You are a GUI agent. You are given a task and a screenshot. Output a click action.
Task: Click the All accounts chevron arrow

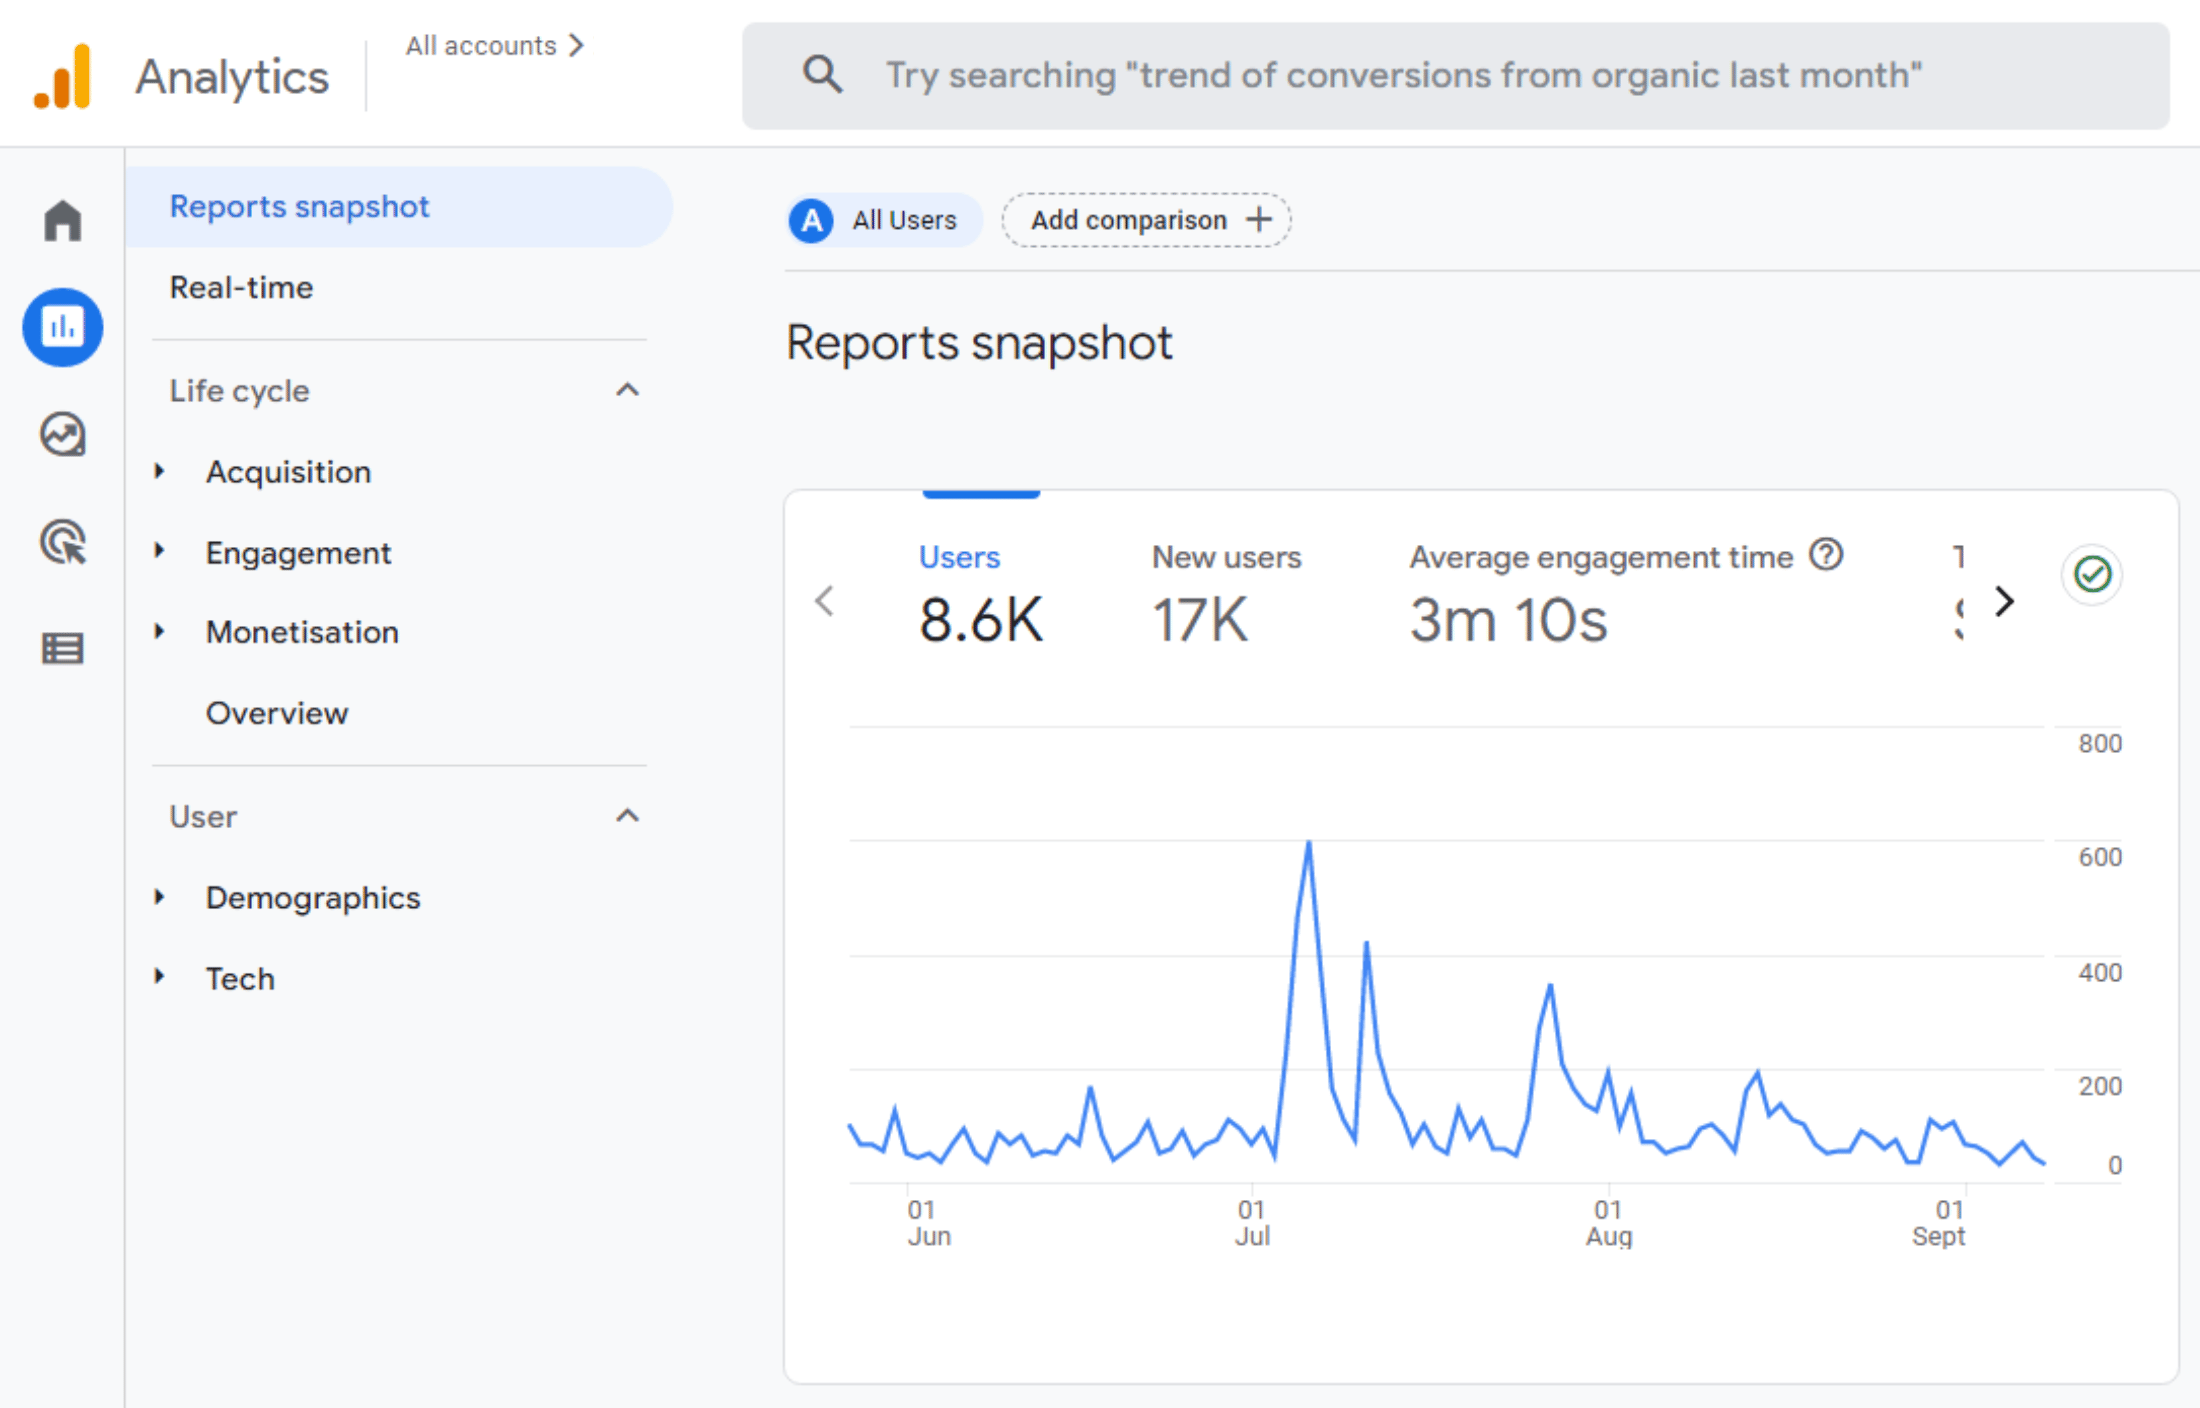[576, 45]
